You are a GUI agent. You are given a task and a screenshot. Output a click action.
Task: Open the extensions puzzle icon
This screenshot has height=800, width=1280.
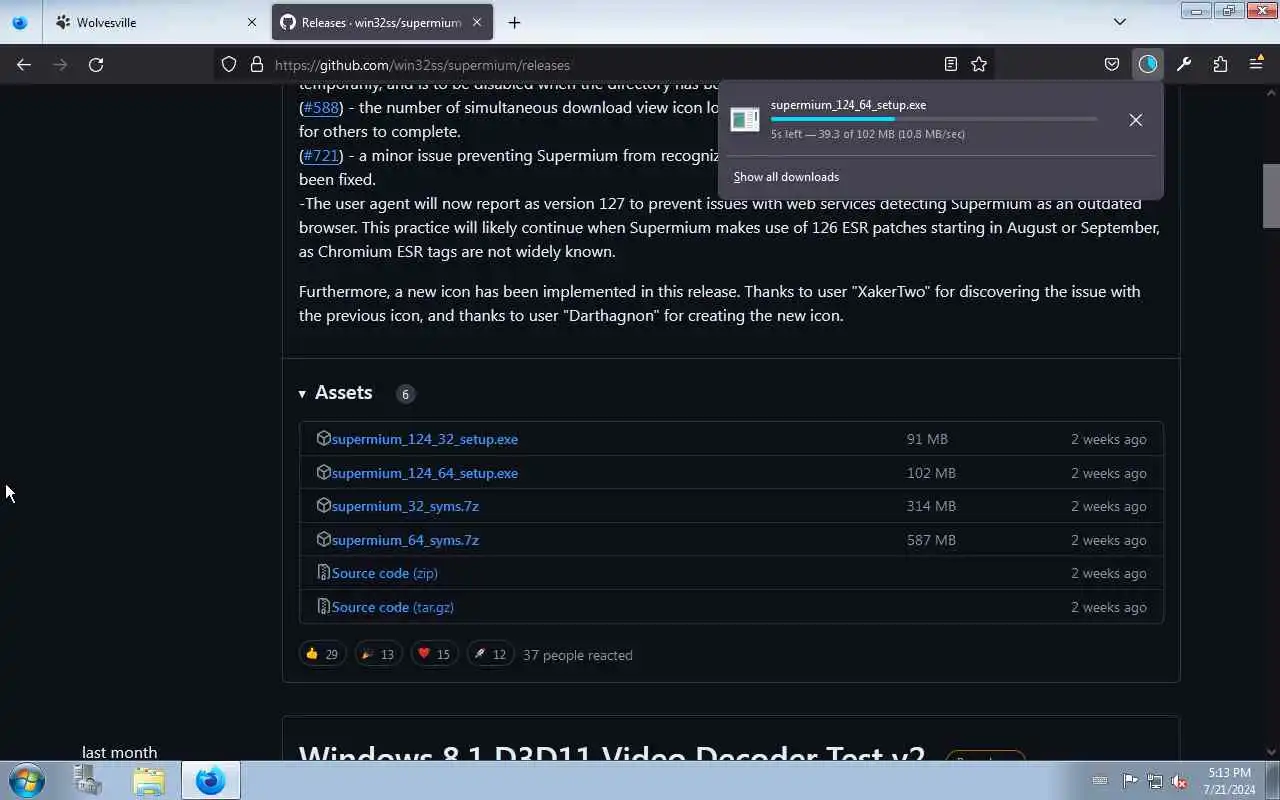(x=1220, y=64)
